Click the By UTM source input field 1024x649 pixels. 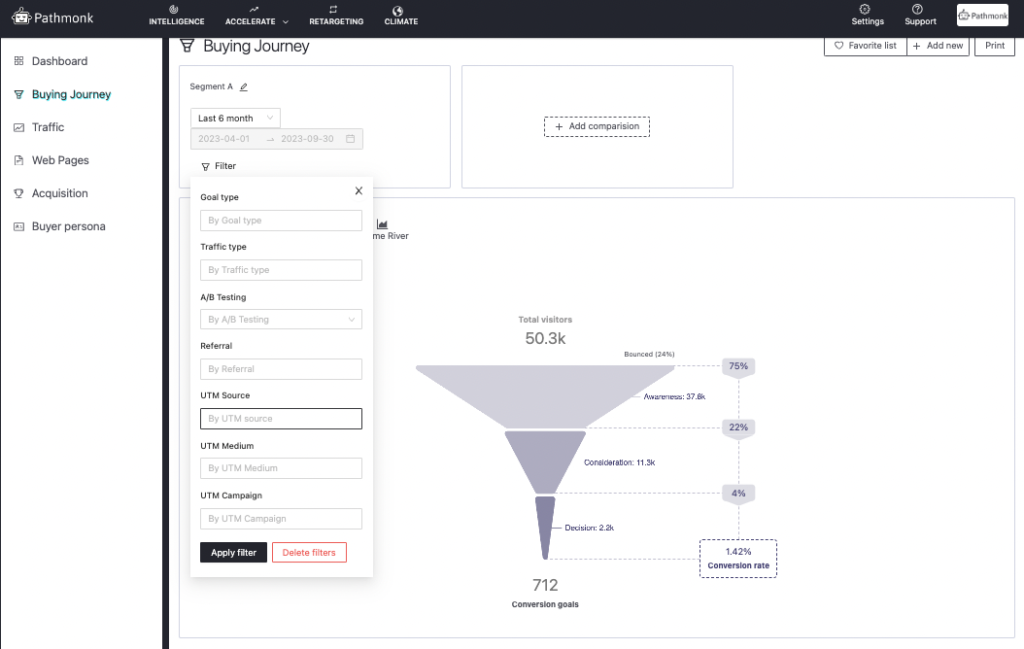coord(280,418)
